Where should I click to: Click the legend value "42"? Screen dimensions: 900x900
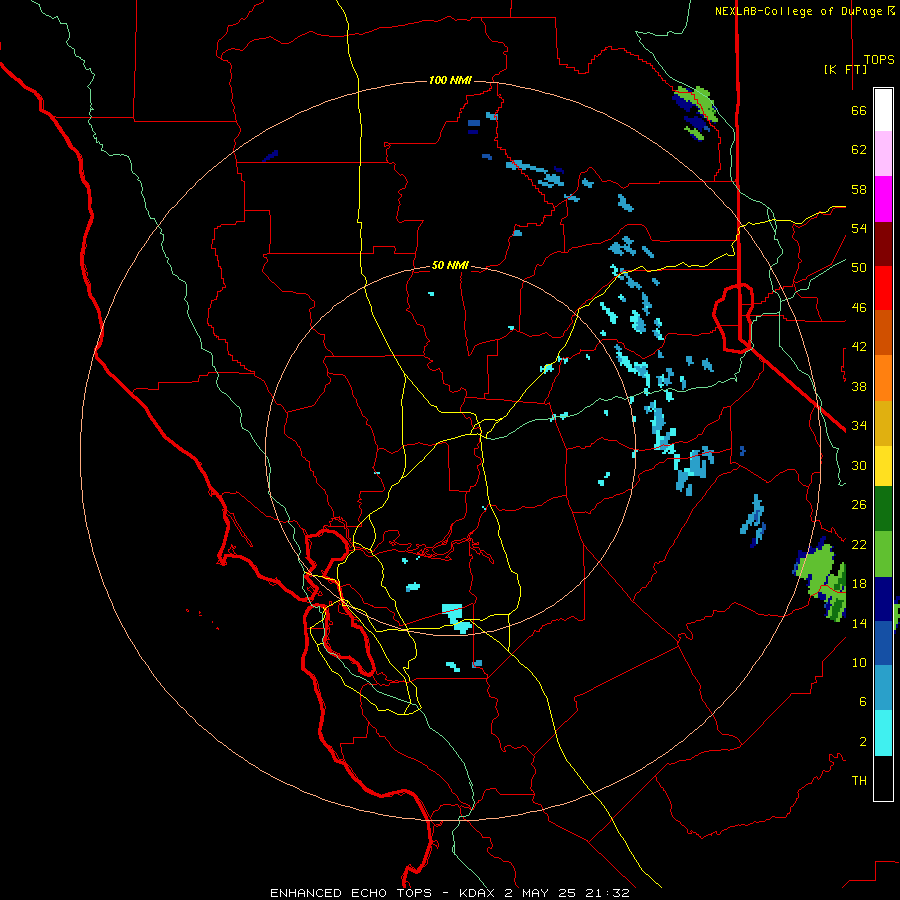tap(859, 347)
